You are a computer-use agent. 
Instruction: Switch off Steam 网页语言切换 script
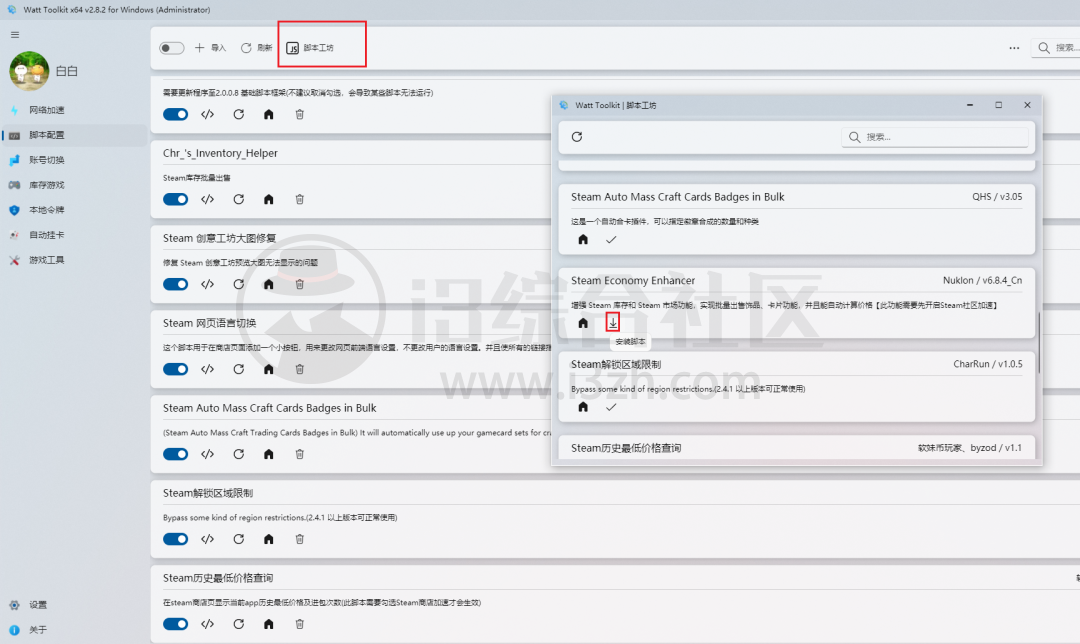[176, 369]
